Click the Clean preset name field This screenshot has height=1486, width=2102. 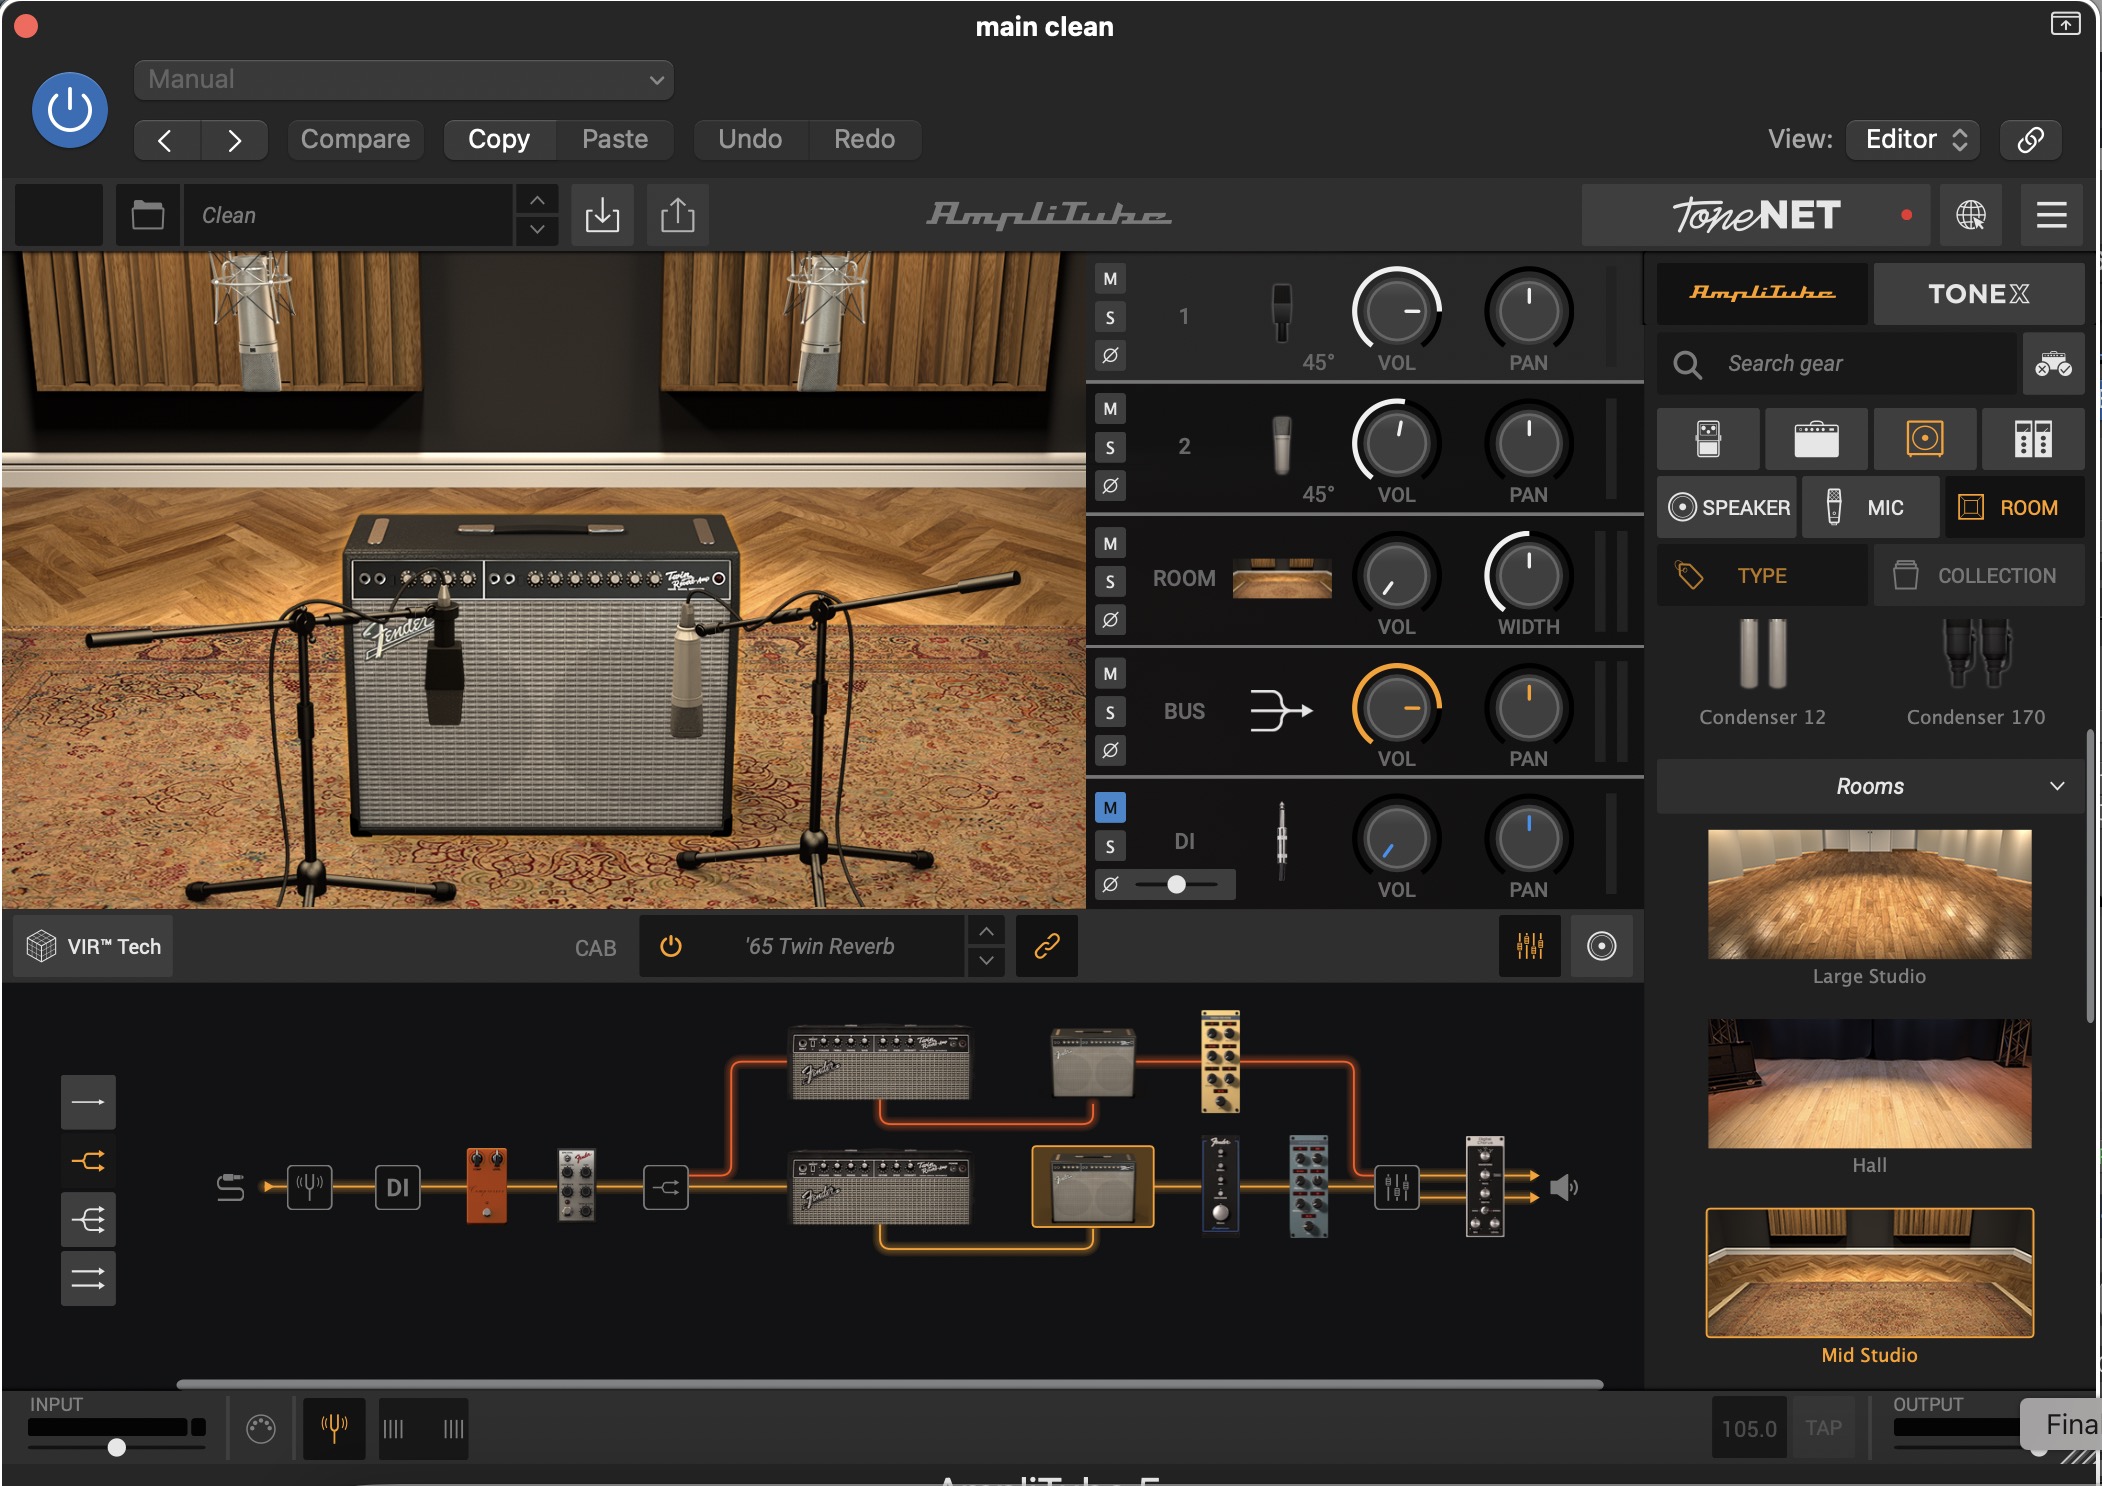point(347,215)
